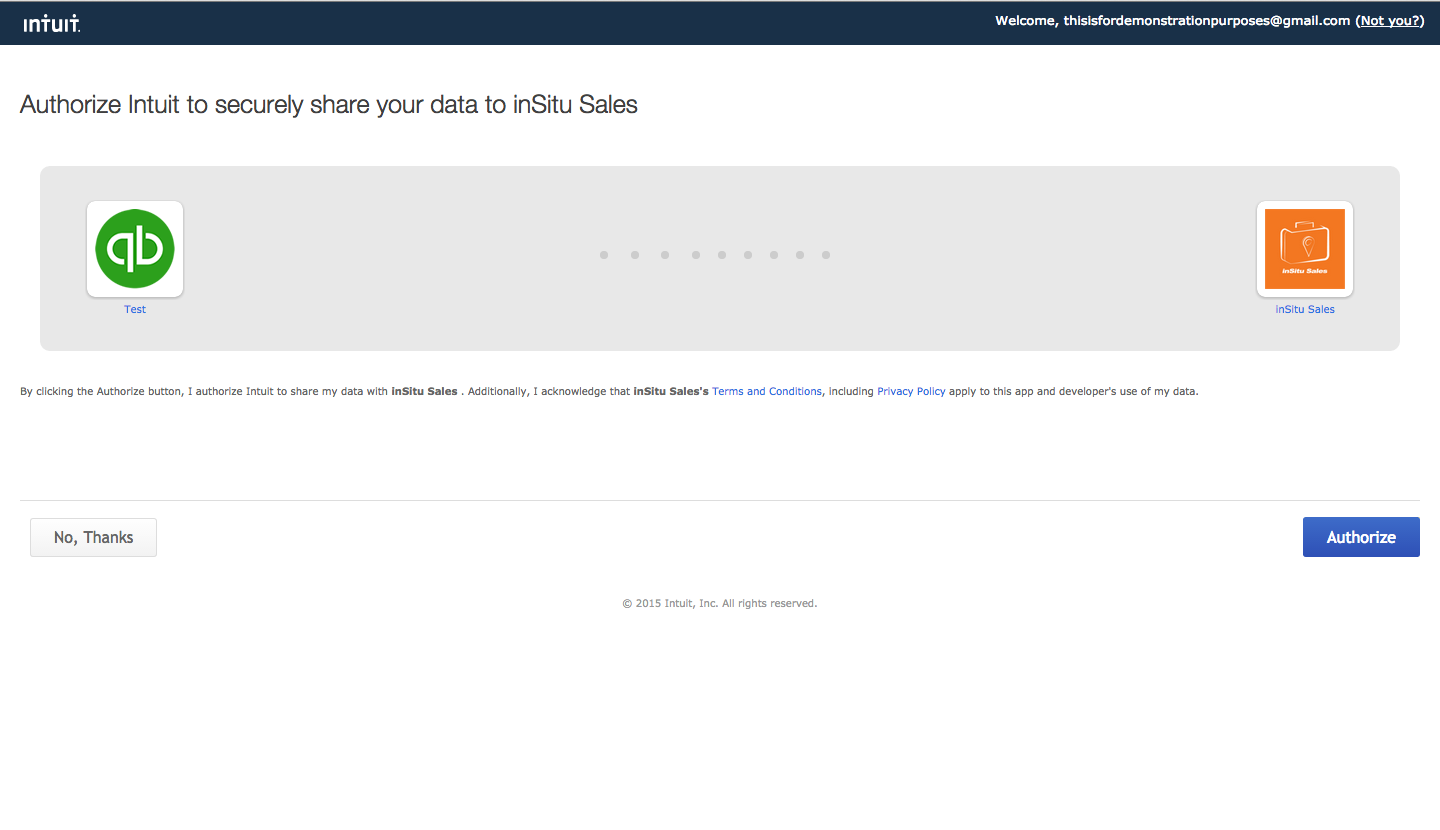Image resolution: width=1440 pixels, height=830 pixels.
Task: Click the first dot of connection indicator
Action: (604, 255)
